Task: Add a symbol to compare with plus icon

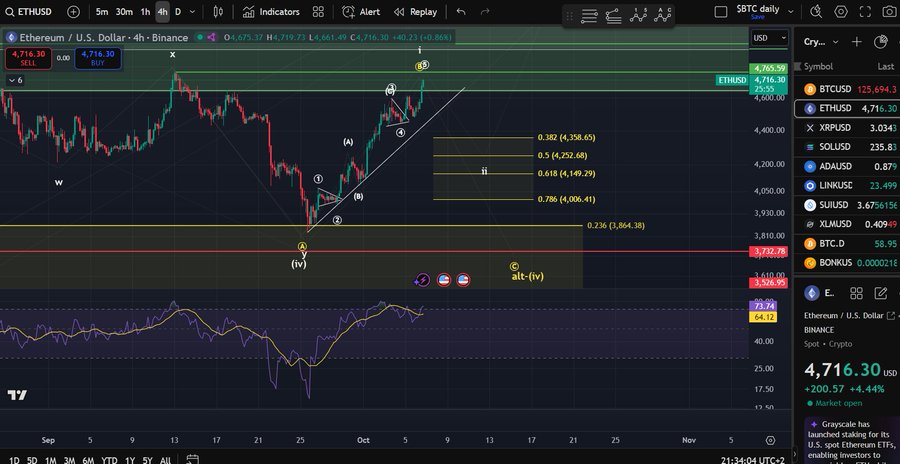Action: pyautogui.click(x=73, y=11)
